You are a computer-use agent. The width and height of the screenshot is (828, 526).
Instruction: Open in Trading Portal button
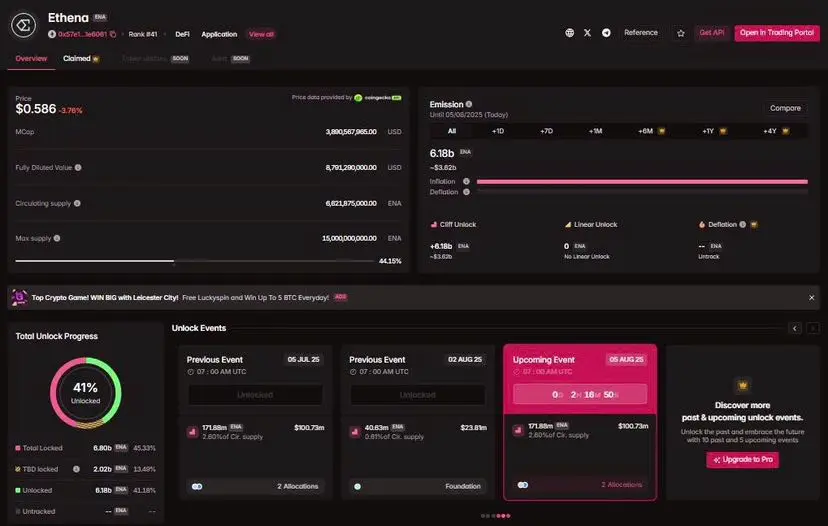tap(777, 33)
